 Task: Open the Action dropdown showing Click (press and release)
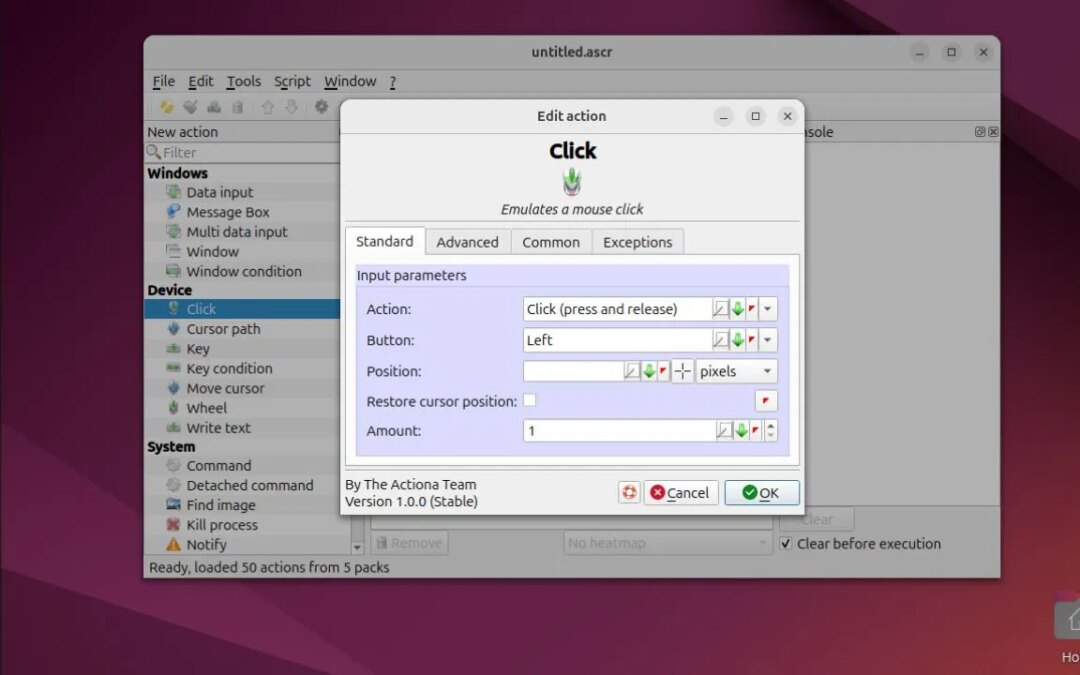(x=767, y=309)
